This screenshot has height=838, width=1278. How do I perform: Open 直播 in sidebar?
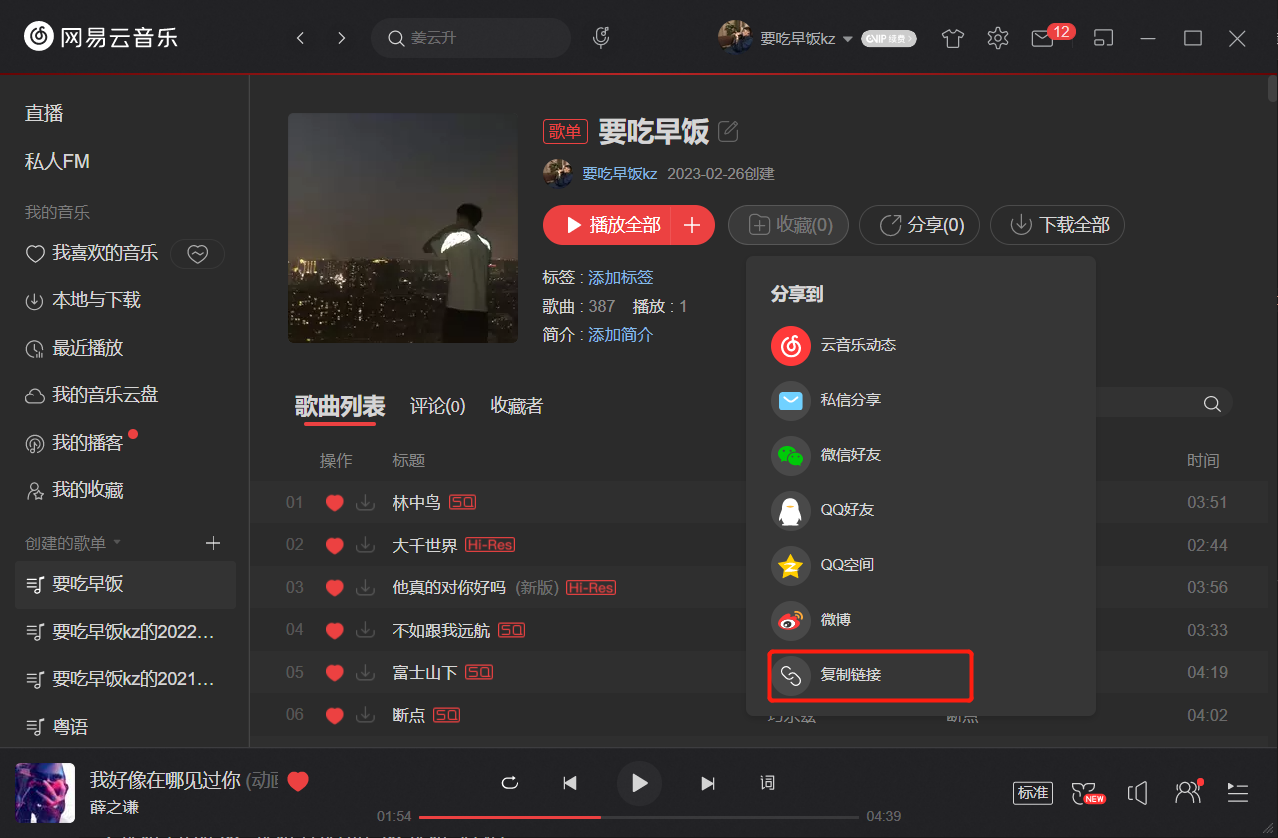point(44,114)
